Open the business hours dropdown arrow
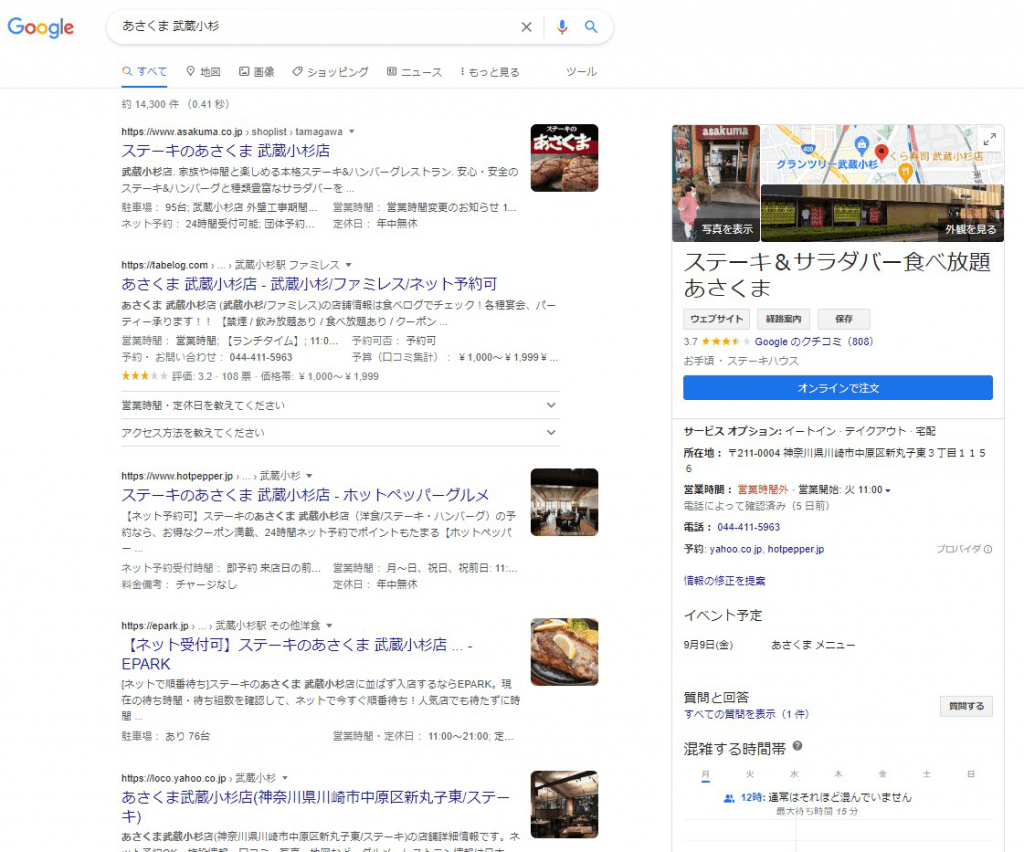Image resolution: width=1024 pixels, height=852 pixels. coord(888,490)
